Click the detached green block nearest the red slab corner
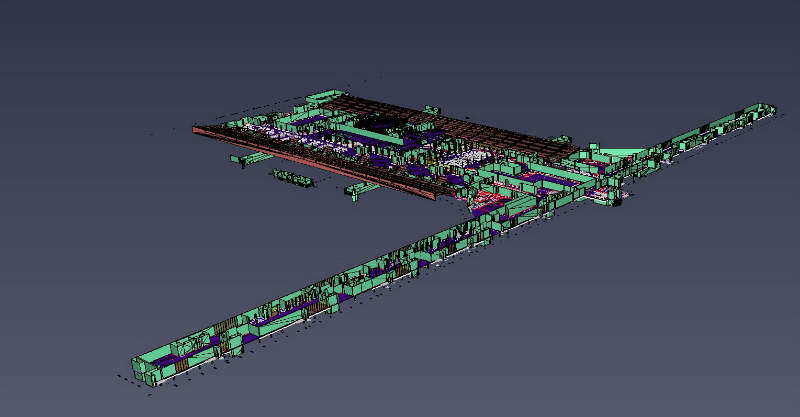Image resolution: width=800 pixels, height=417 pixels. [358, 189]
